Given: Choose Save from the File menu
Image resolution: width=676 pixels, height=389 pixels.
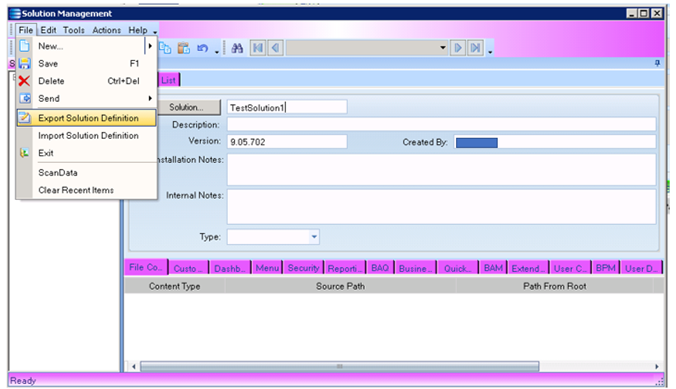Looking at the screenshot, I should 87,63.
